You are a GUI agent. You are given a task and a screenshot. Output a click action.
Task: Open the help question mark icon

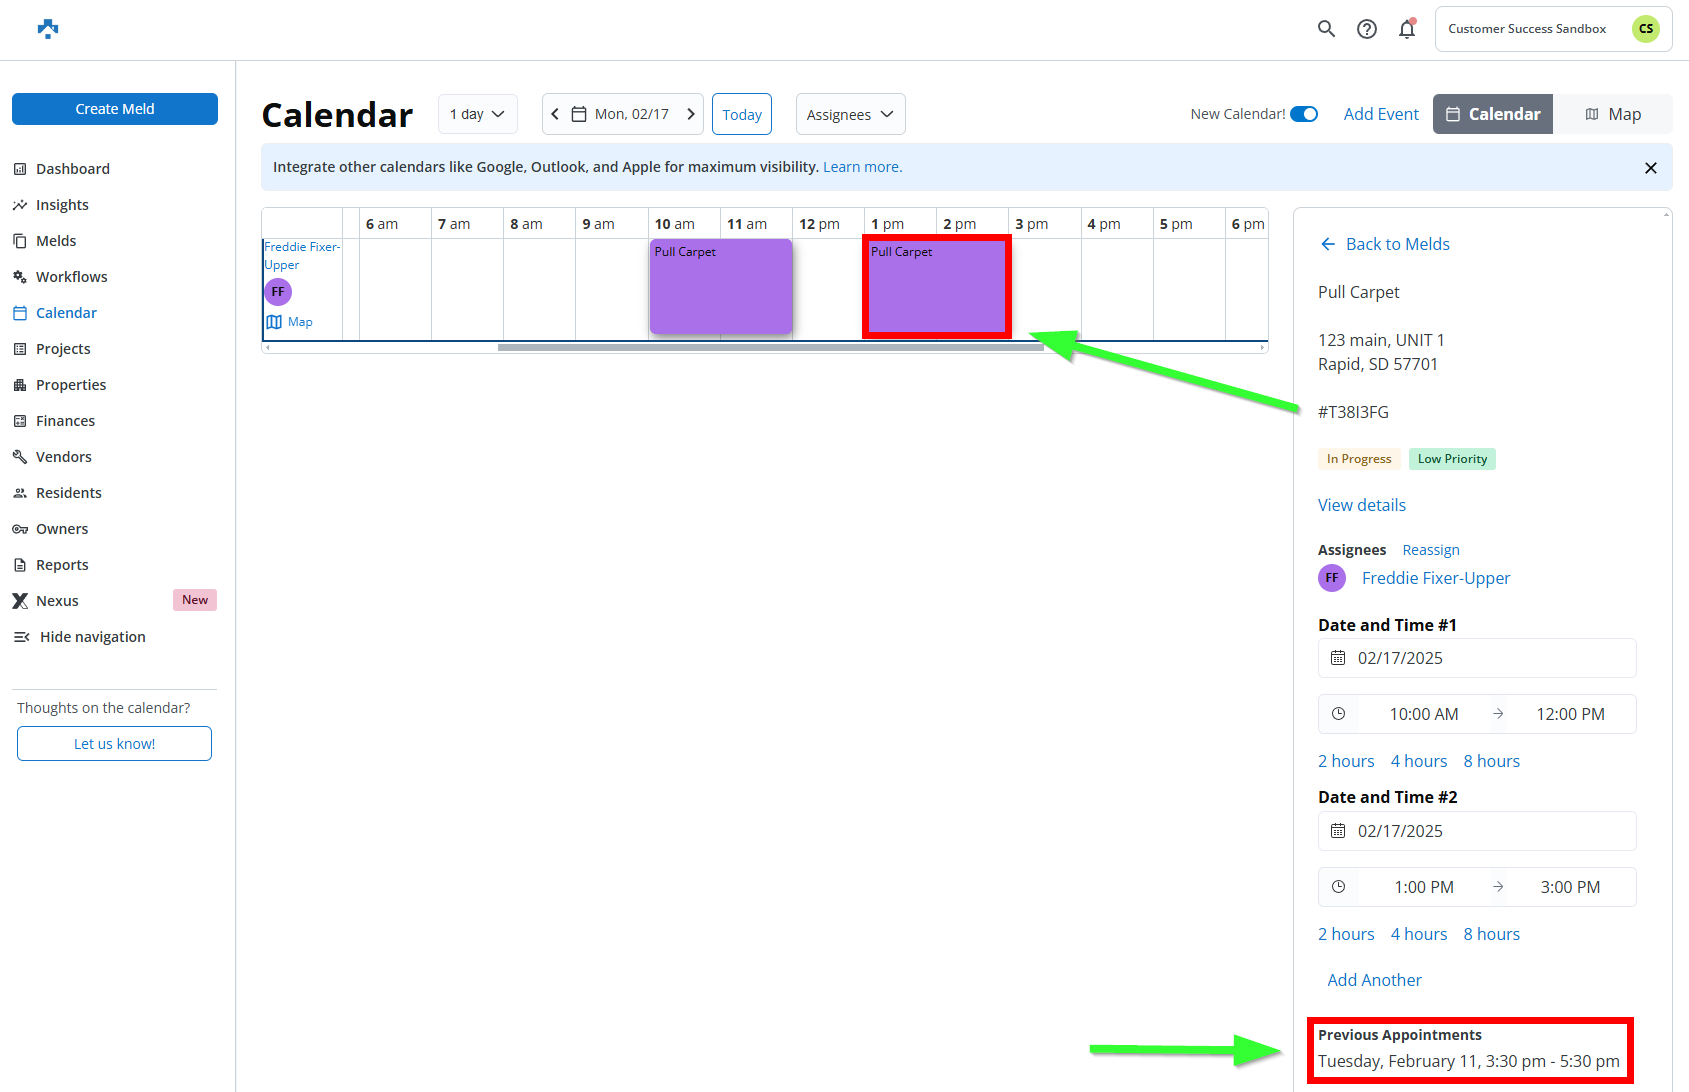click(1366, 29)
